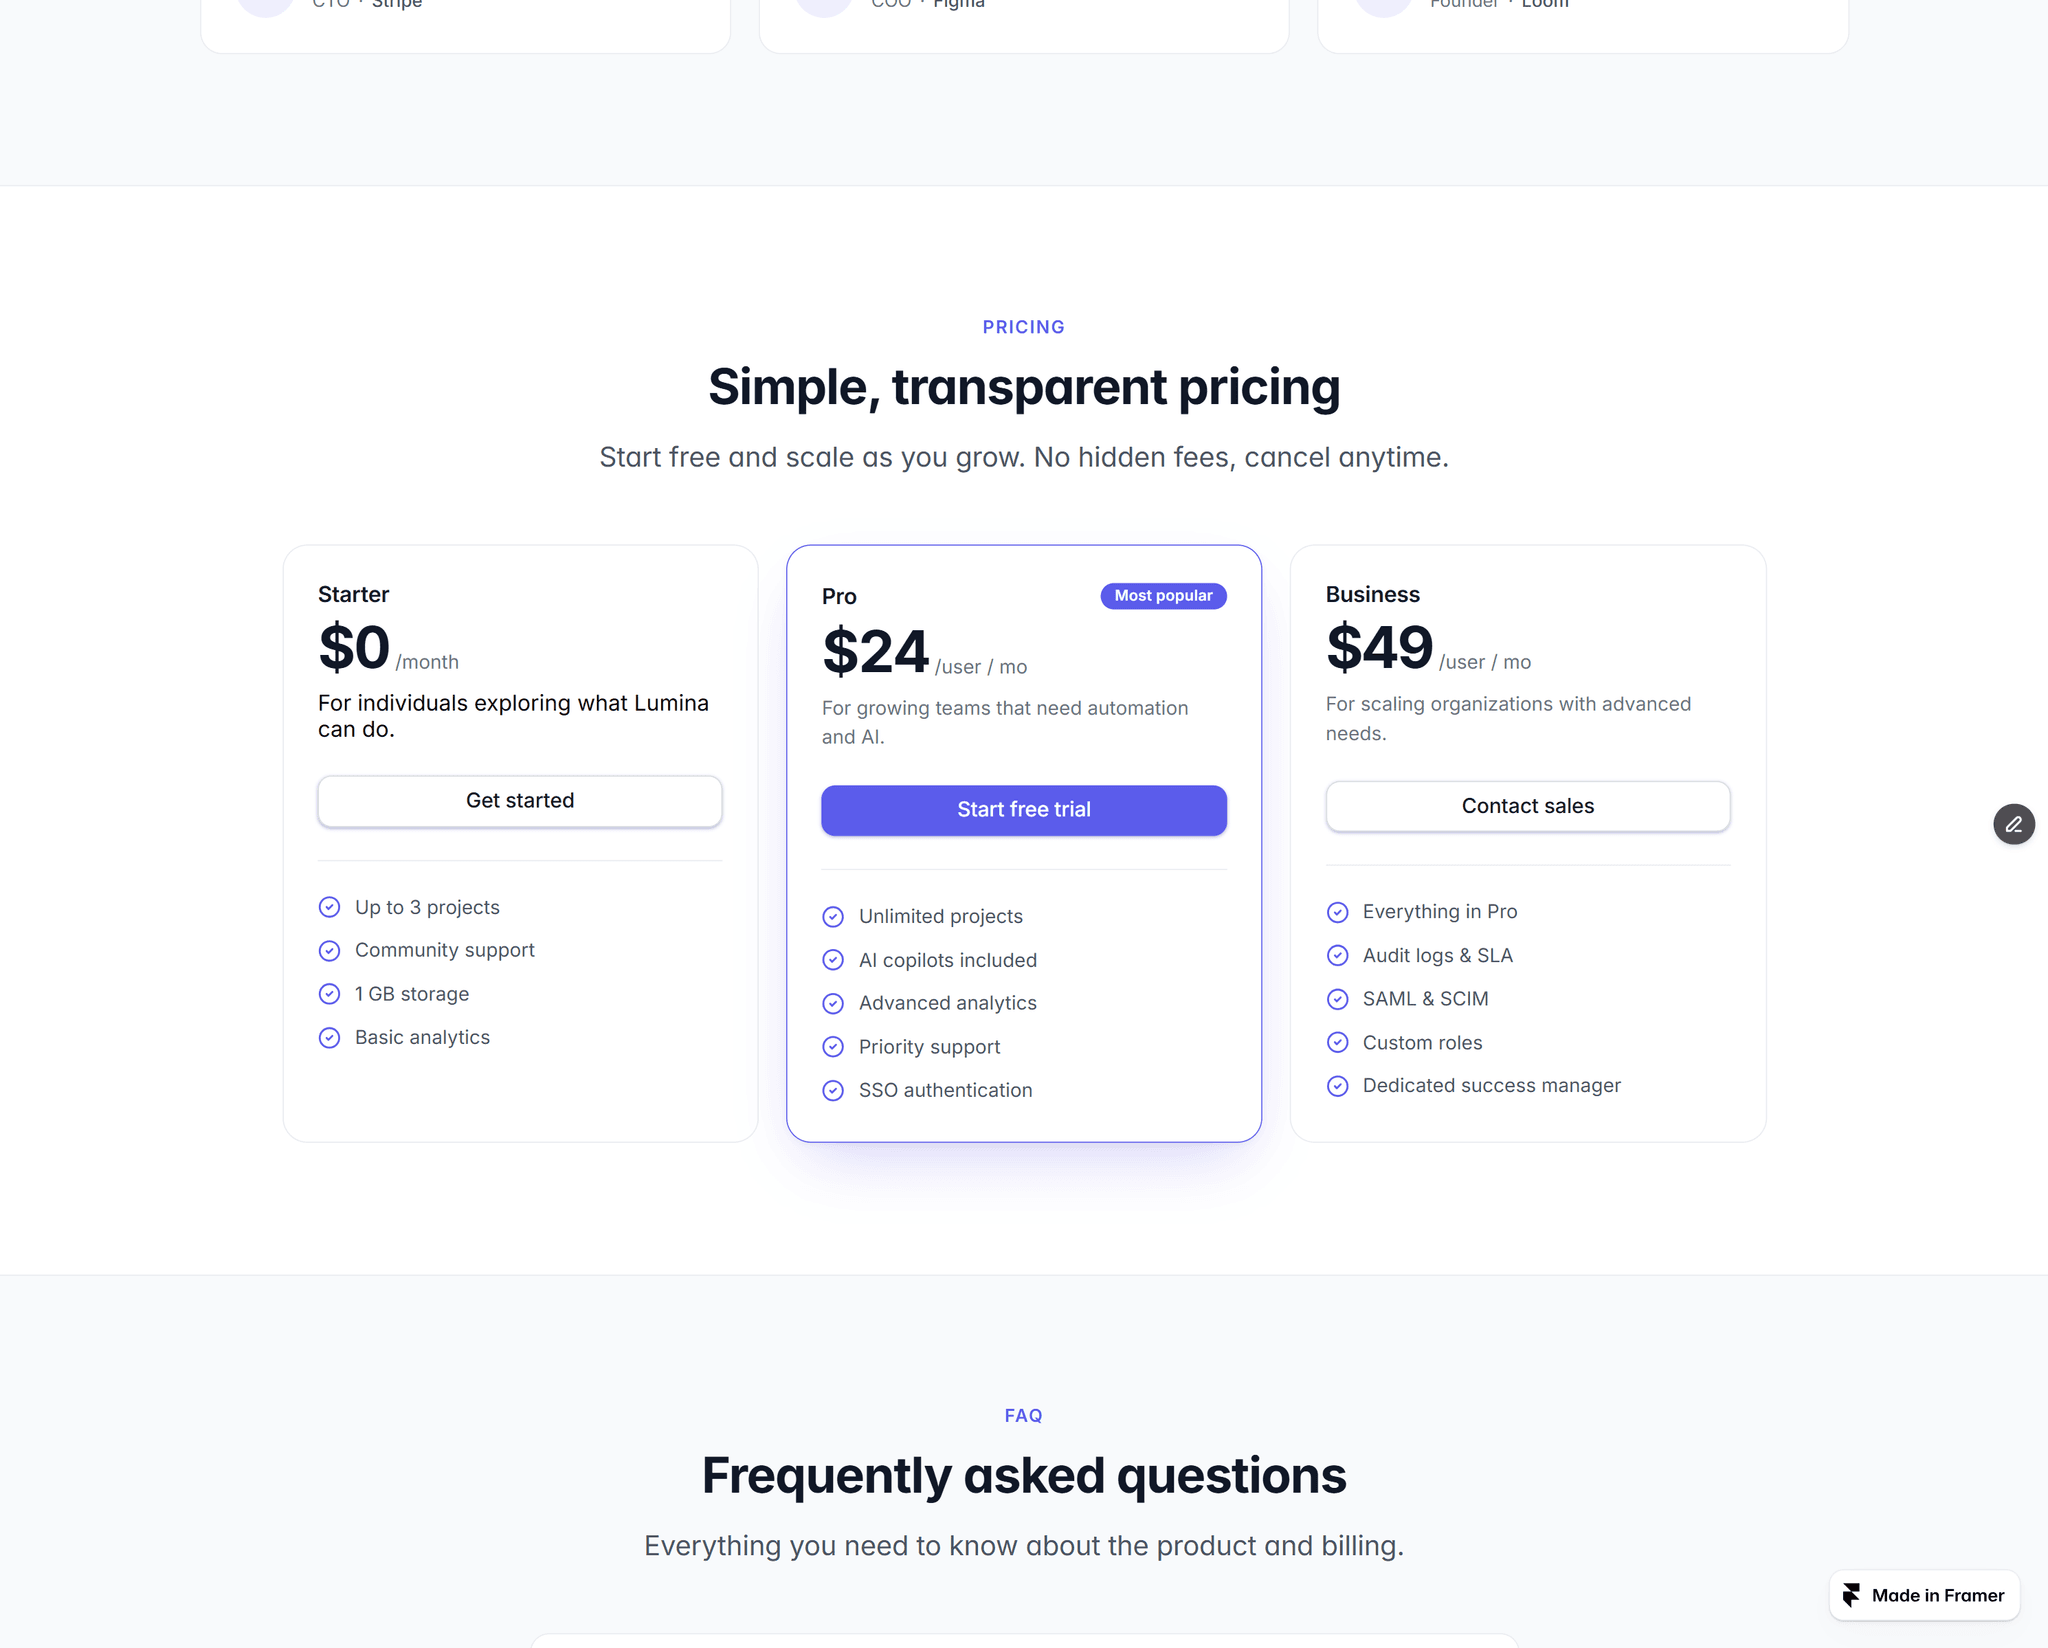This screenshot has width=2048, height=1648.
Task: Select the $24 Pro price text
Action: click(x=876, y=651)
